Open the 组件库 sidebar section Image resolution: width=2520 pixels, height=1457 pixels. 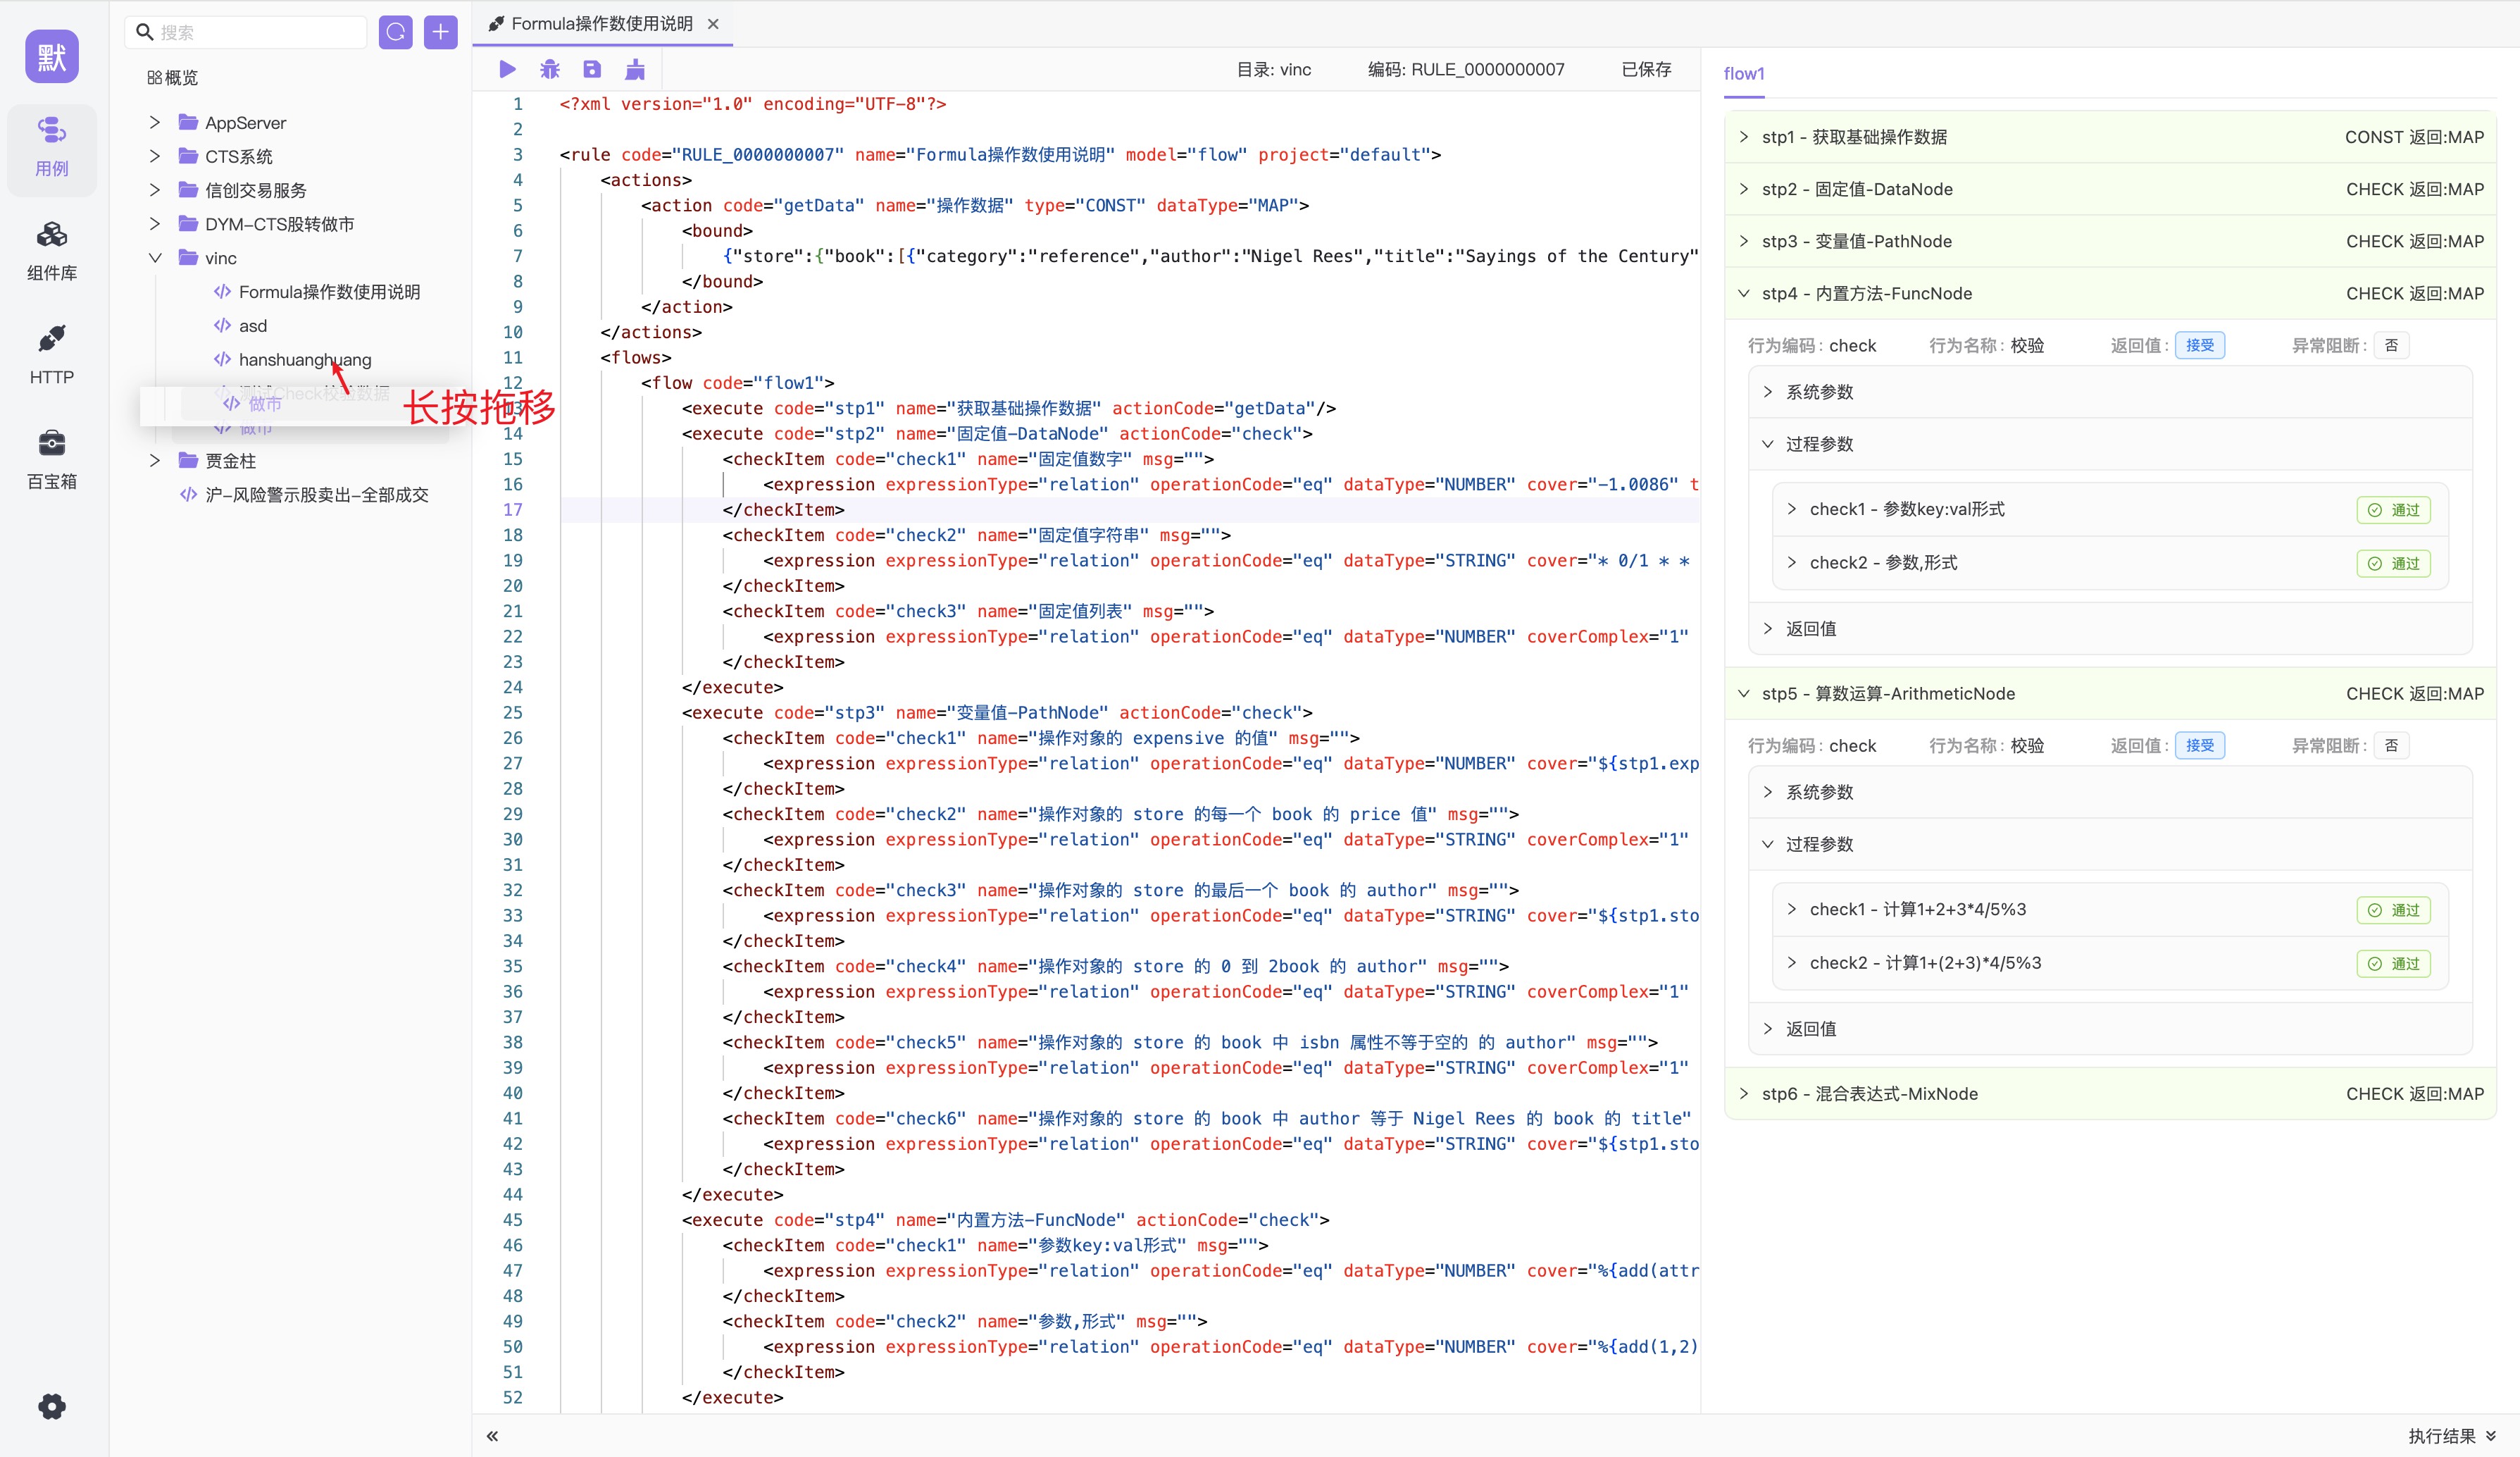(x=52, y=250)
